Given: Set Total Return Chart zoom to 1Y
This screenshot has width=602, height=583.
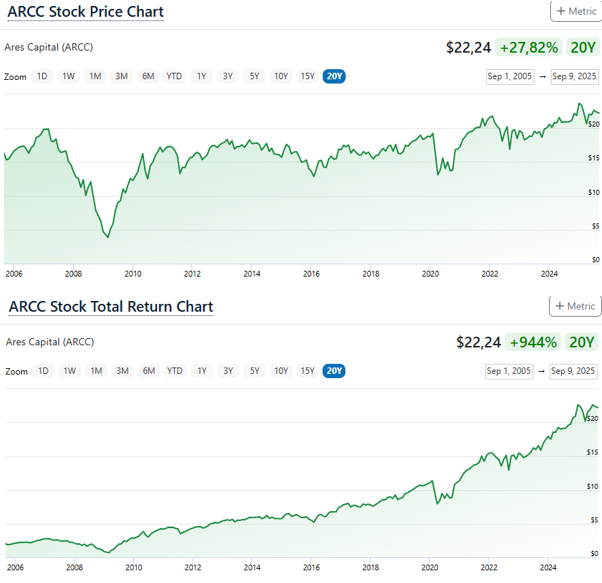Looking at the screenshot, I should (202, 371).
